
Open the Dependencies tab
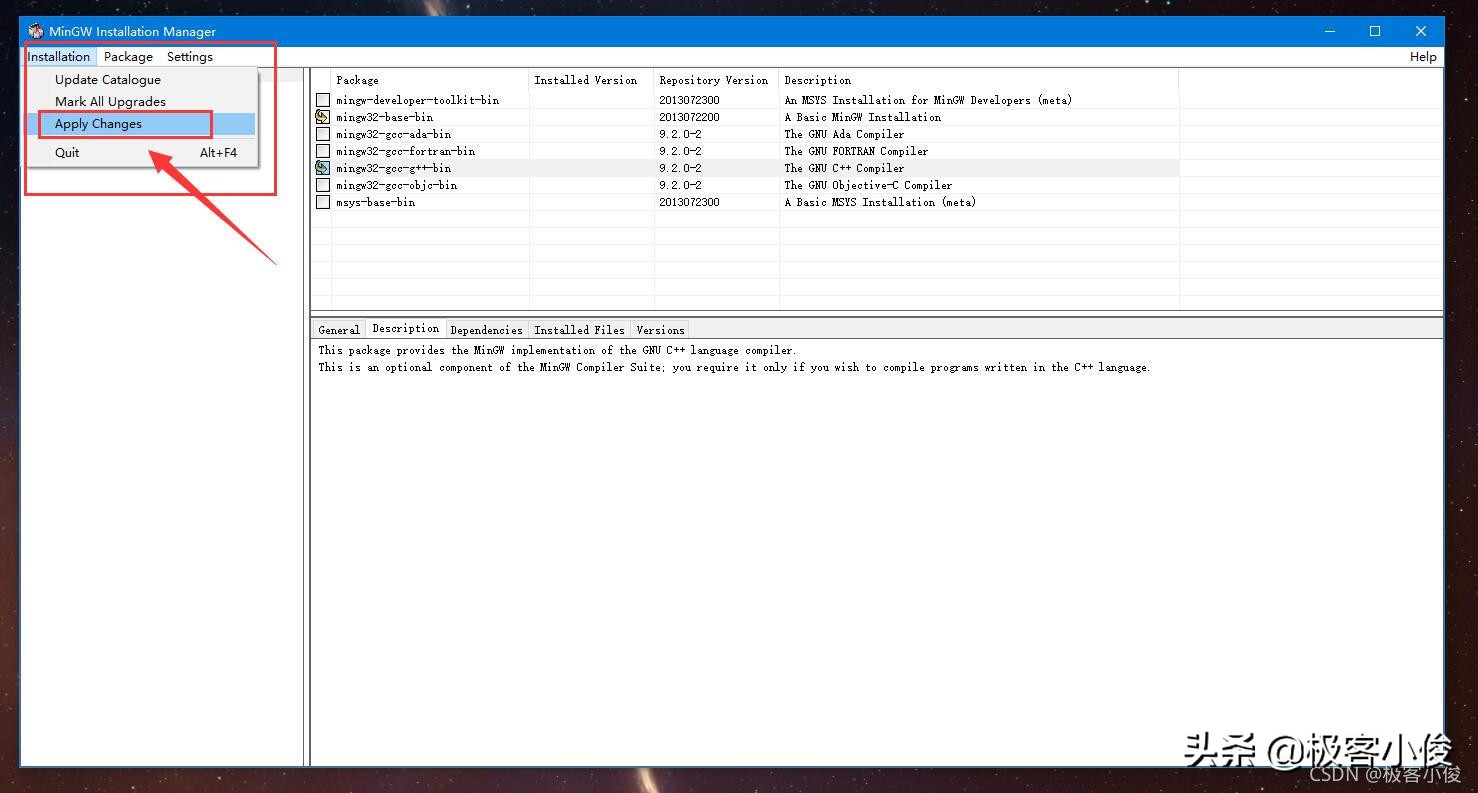[x=487, y=330]
